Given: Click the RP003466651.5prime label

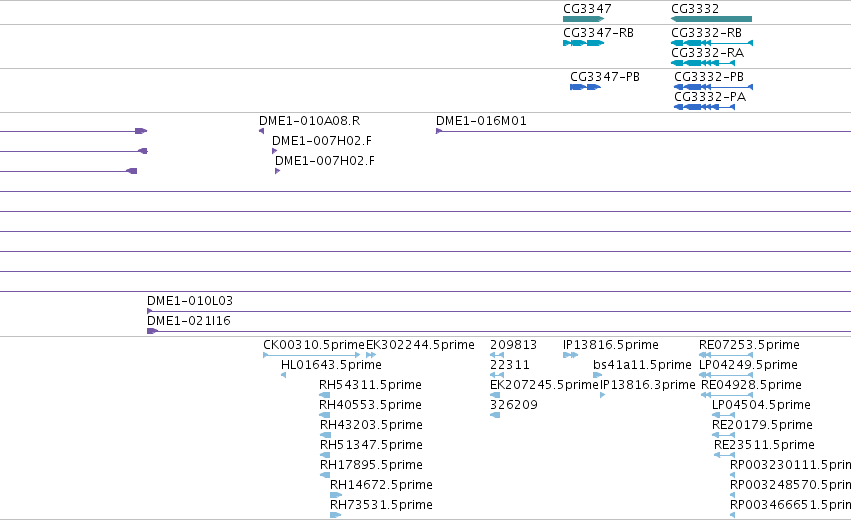Looking at the screenshot, I should point(790,505).
